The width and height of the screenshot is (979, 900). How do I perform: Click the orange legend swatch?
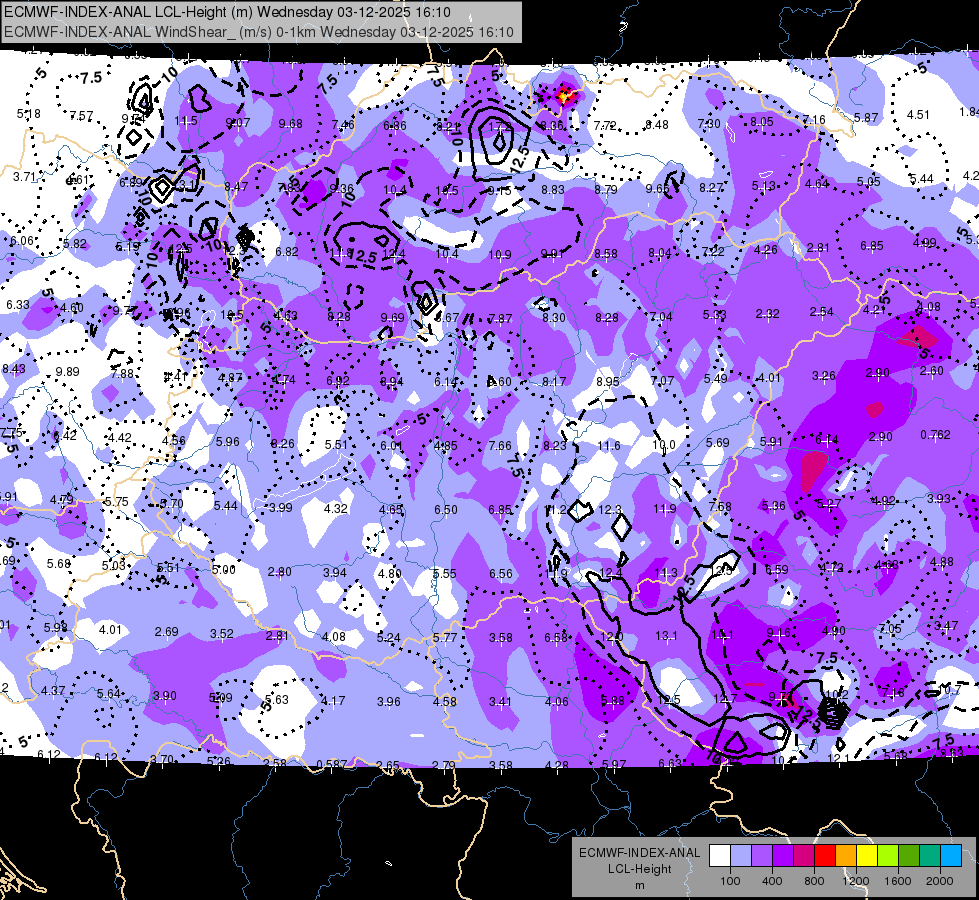(x=846, y=856)
